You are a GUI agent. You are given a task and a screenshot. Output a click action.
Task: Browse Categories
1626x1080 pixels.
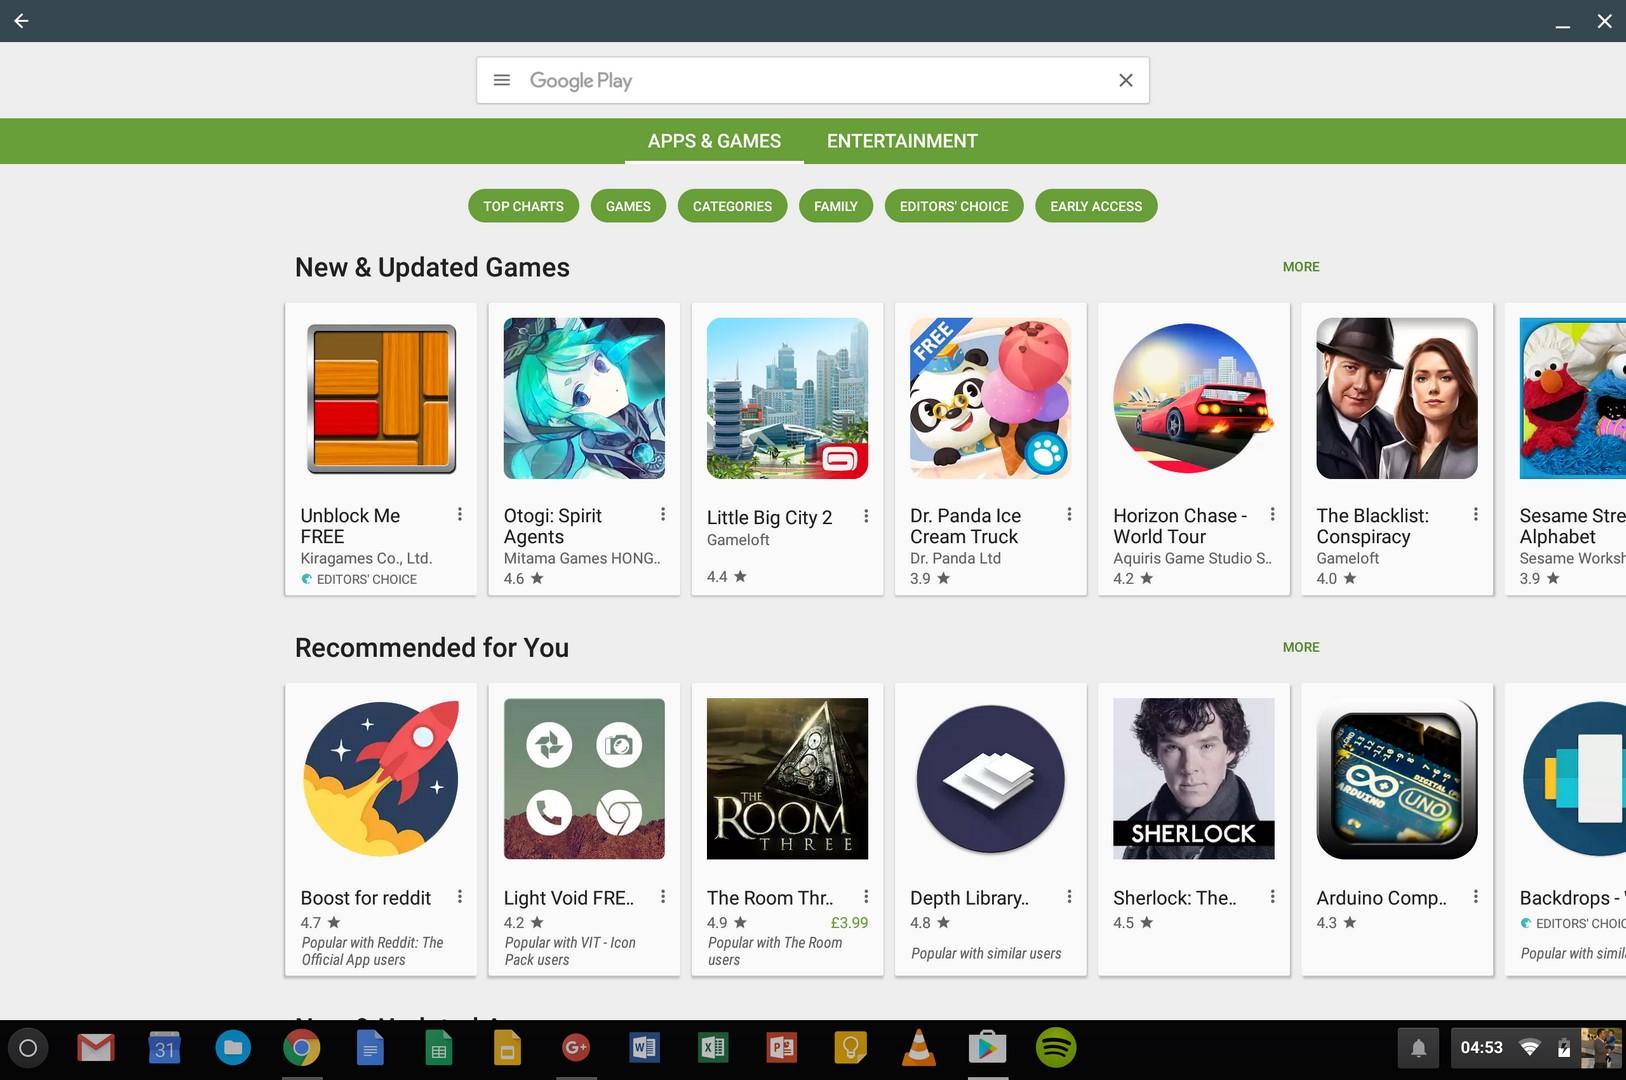tap(732, 206)
